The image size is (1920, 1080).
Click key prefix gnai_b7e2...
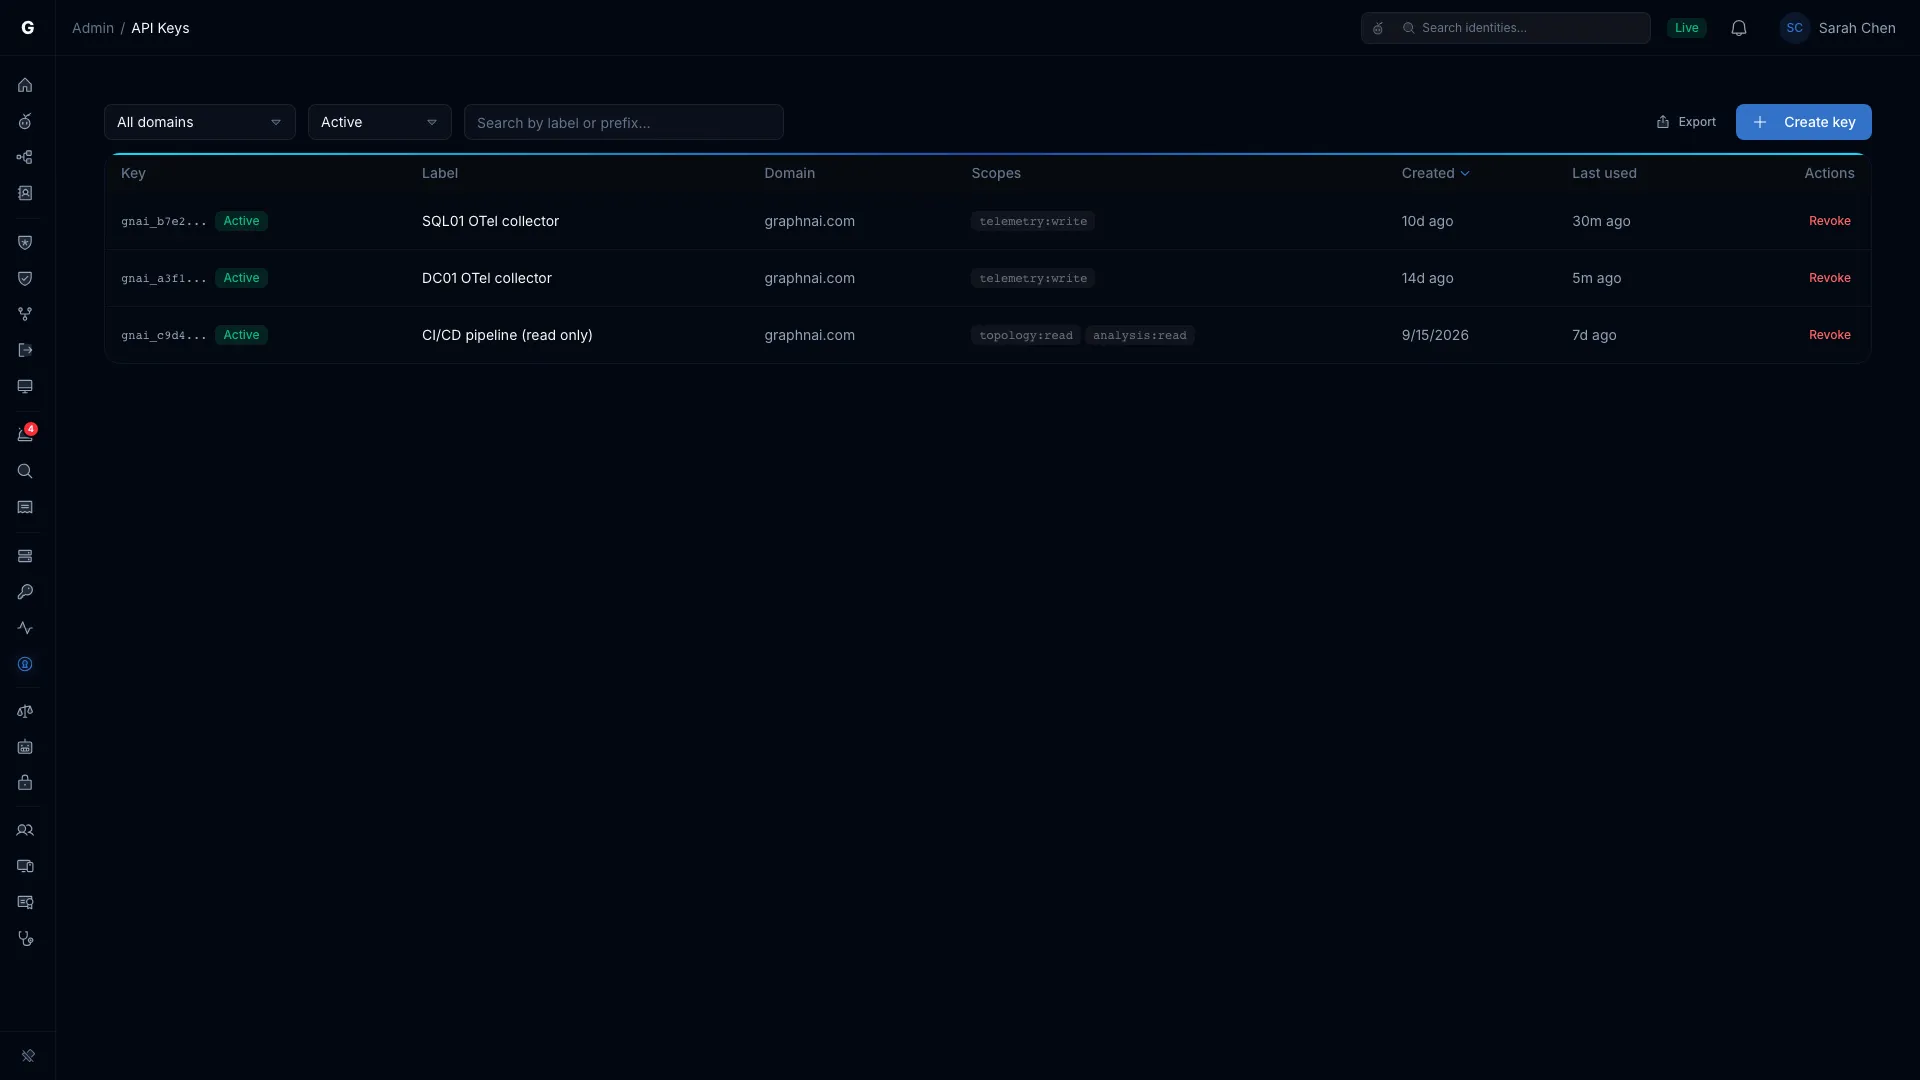(x=164, y=221)
